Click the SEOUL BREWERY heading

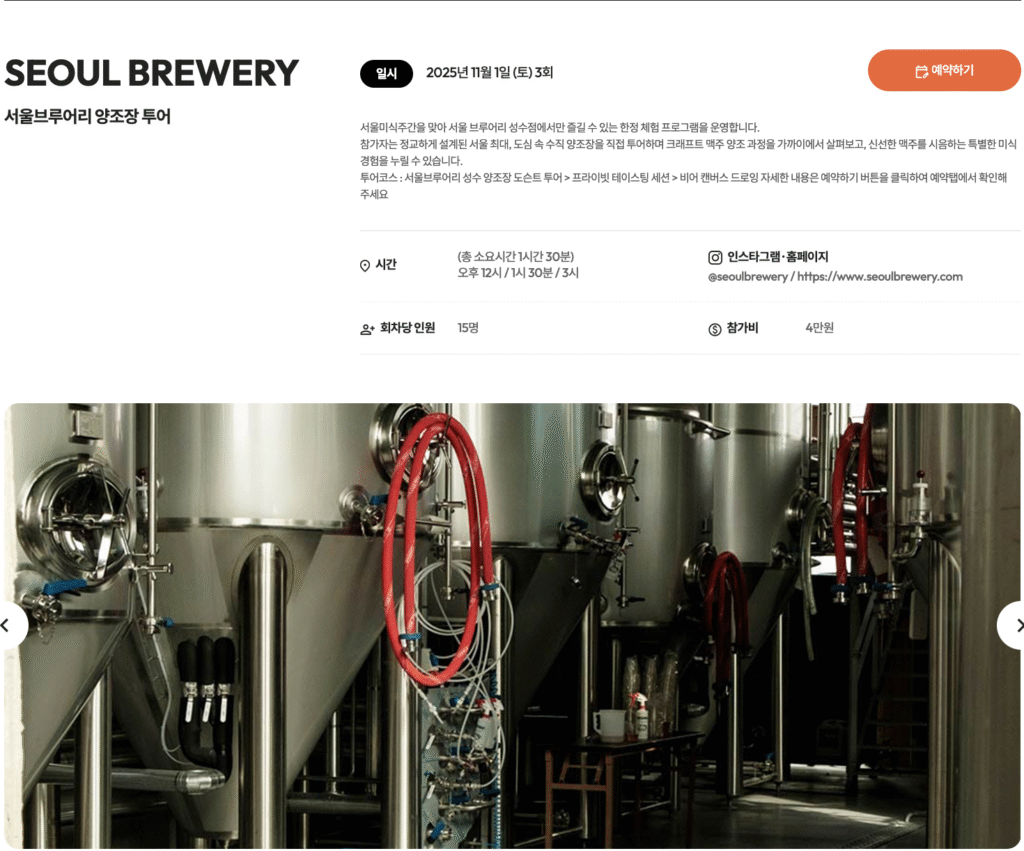click(151, 72)
